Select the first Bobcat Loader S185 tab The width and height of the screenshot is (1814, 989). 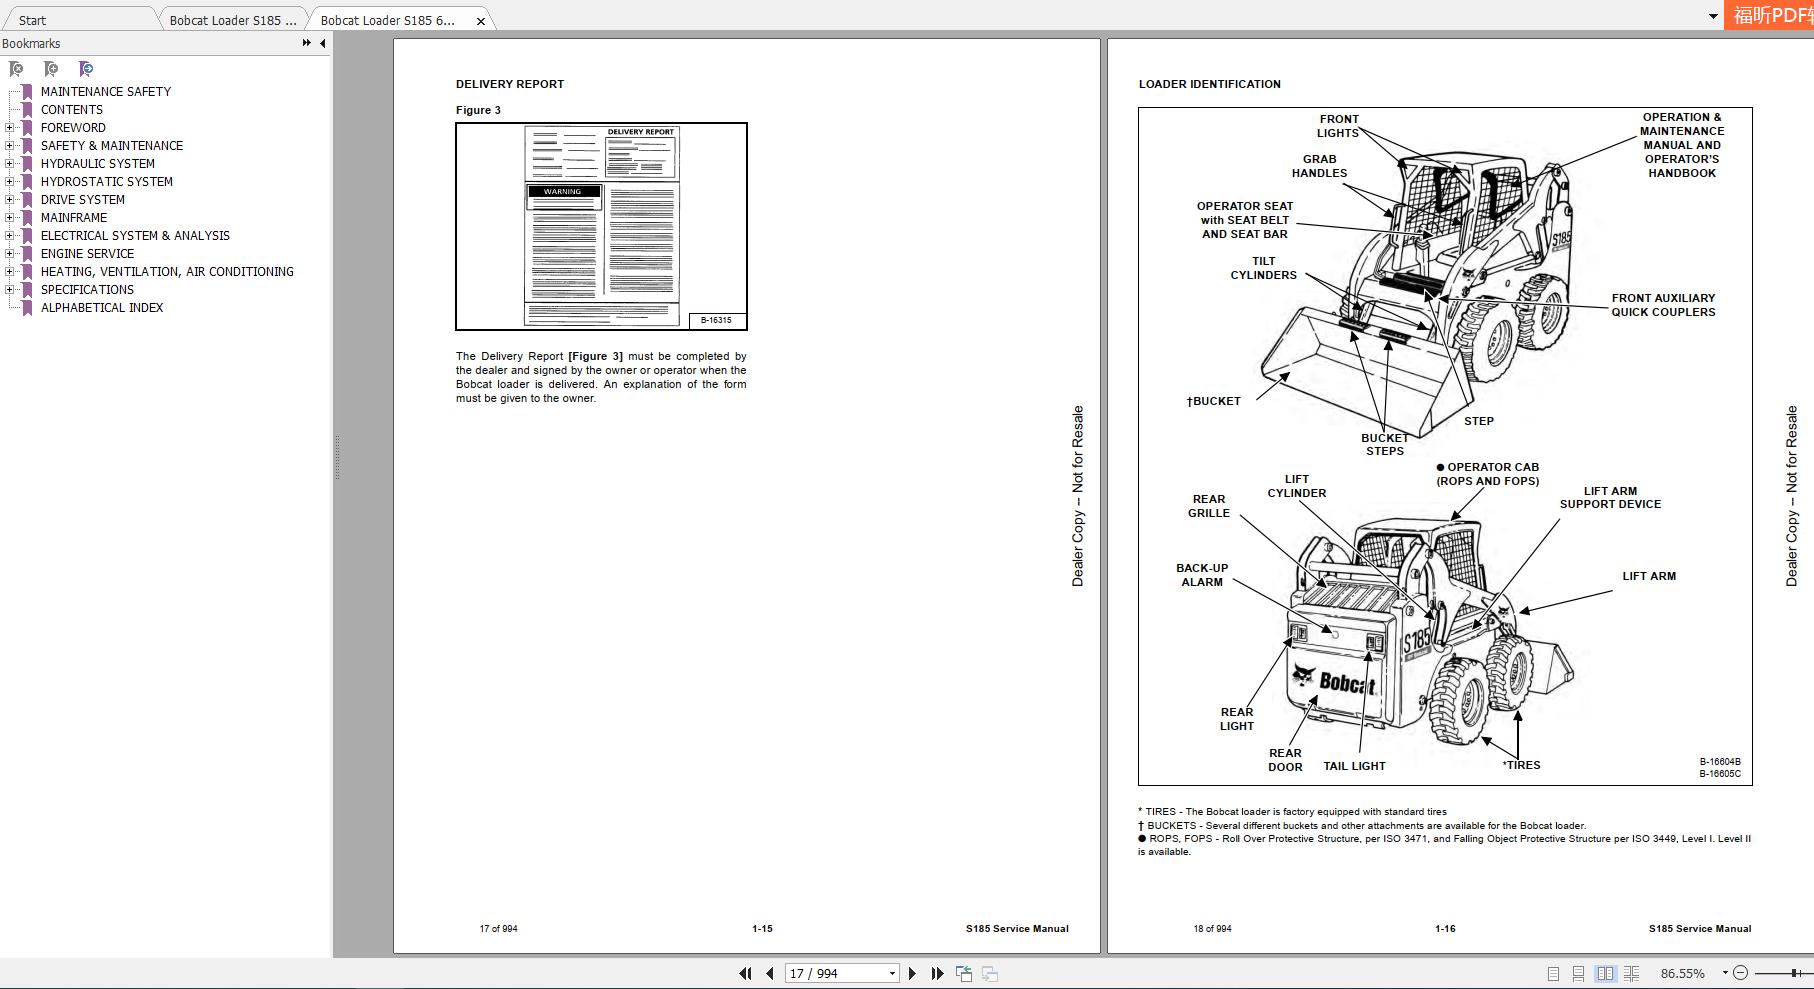pos(232,19)
